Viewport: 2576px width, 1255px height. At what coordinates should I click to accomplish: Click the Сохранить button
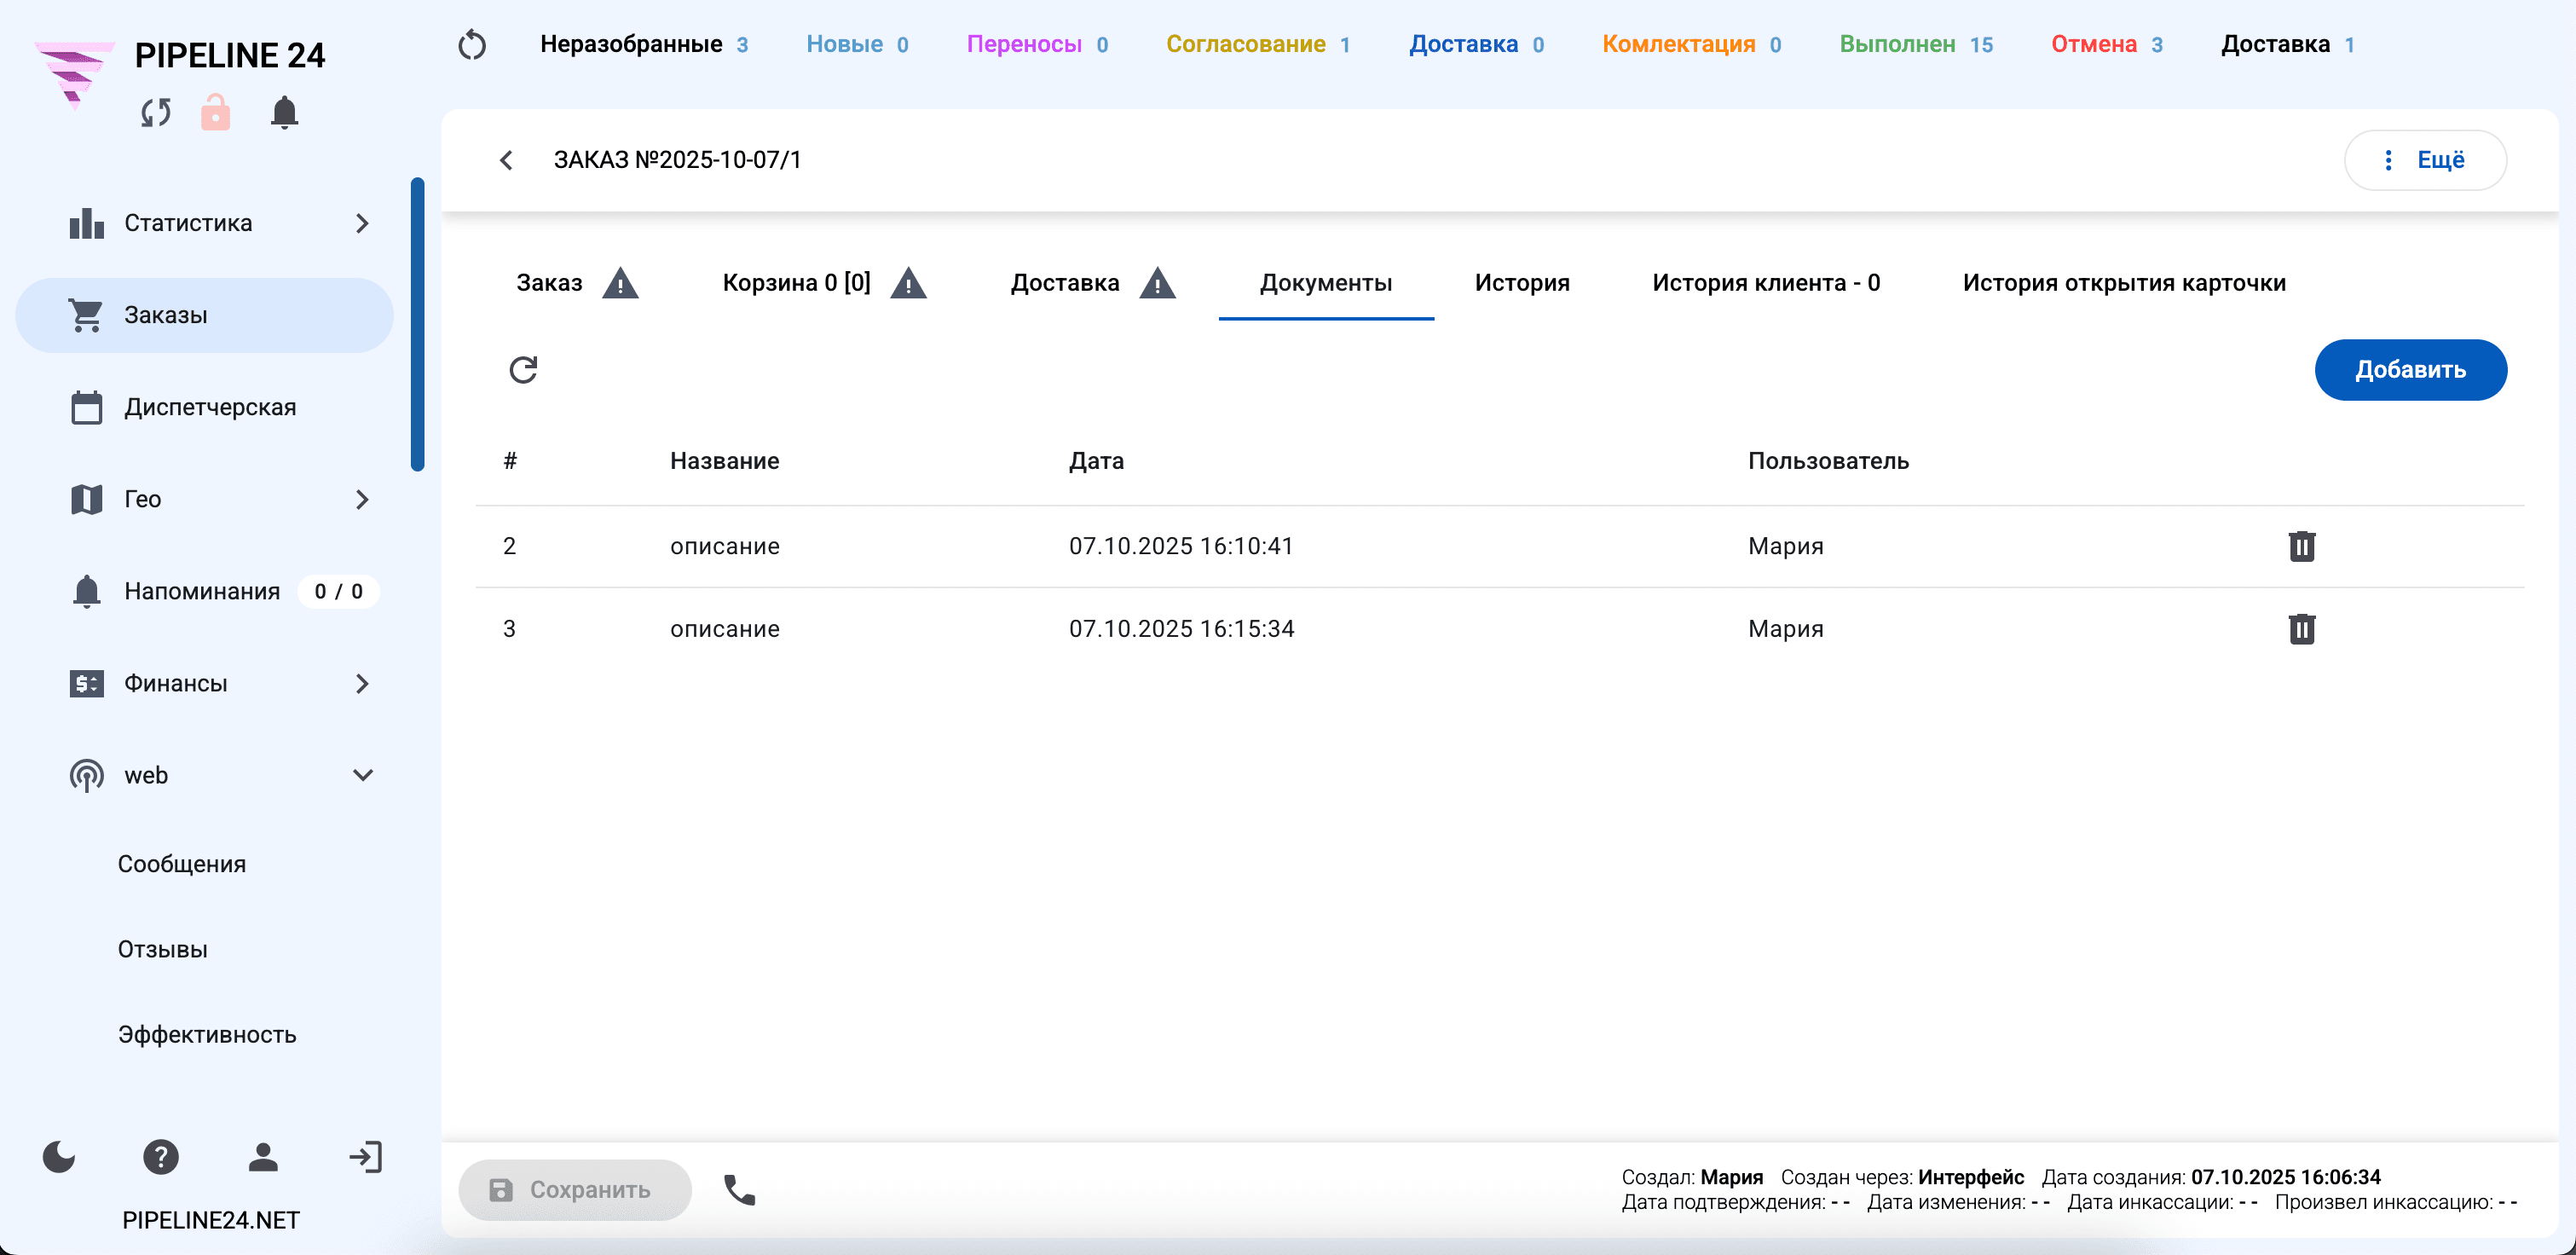pyautogui.click(x=575, y=1190)
